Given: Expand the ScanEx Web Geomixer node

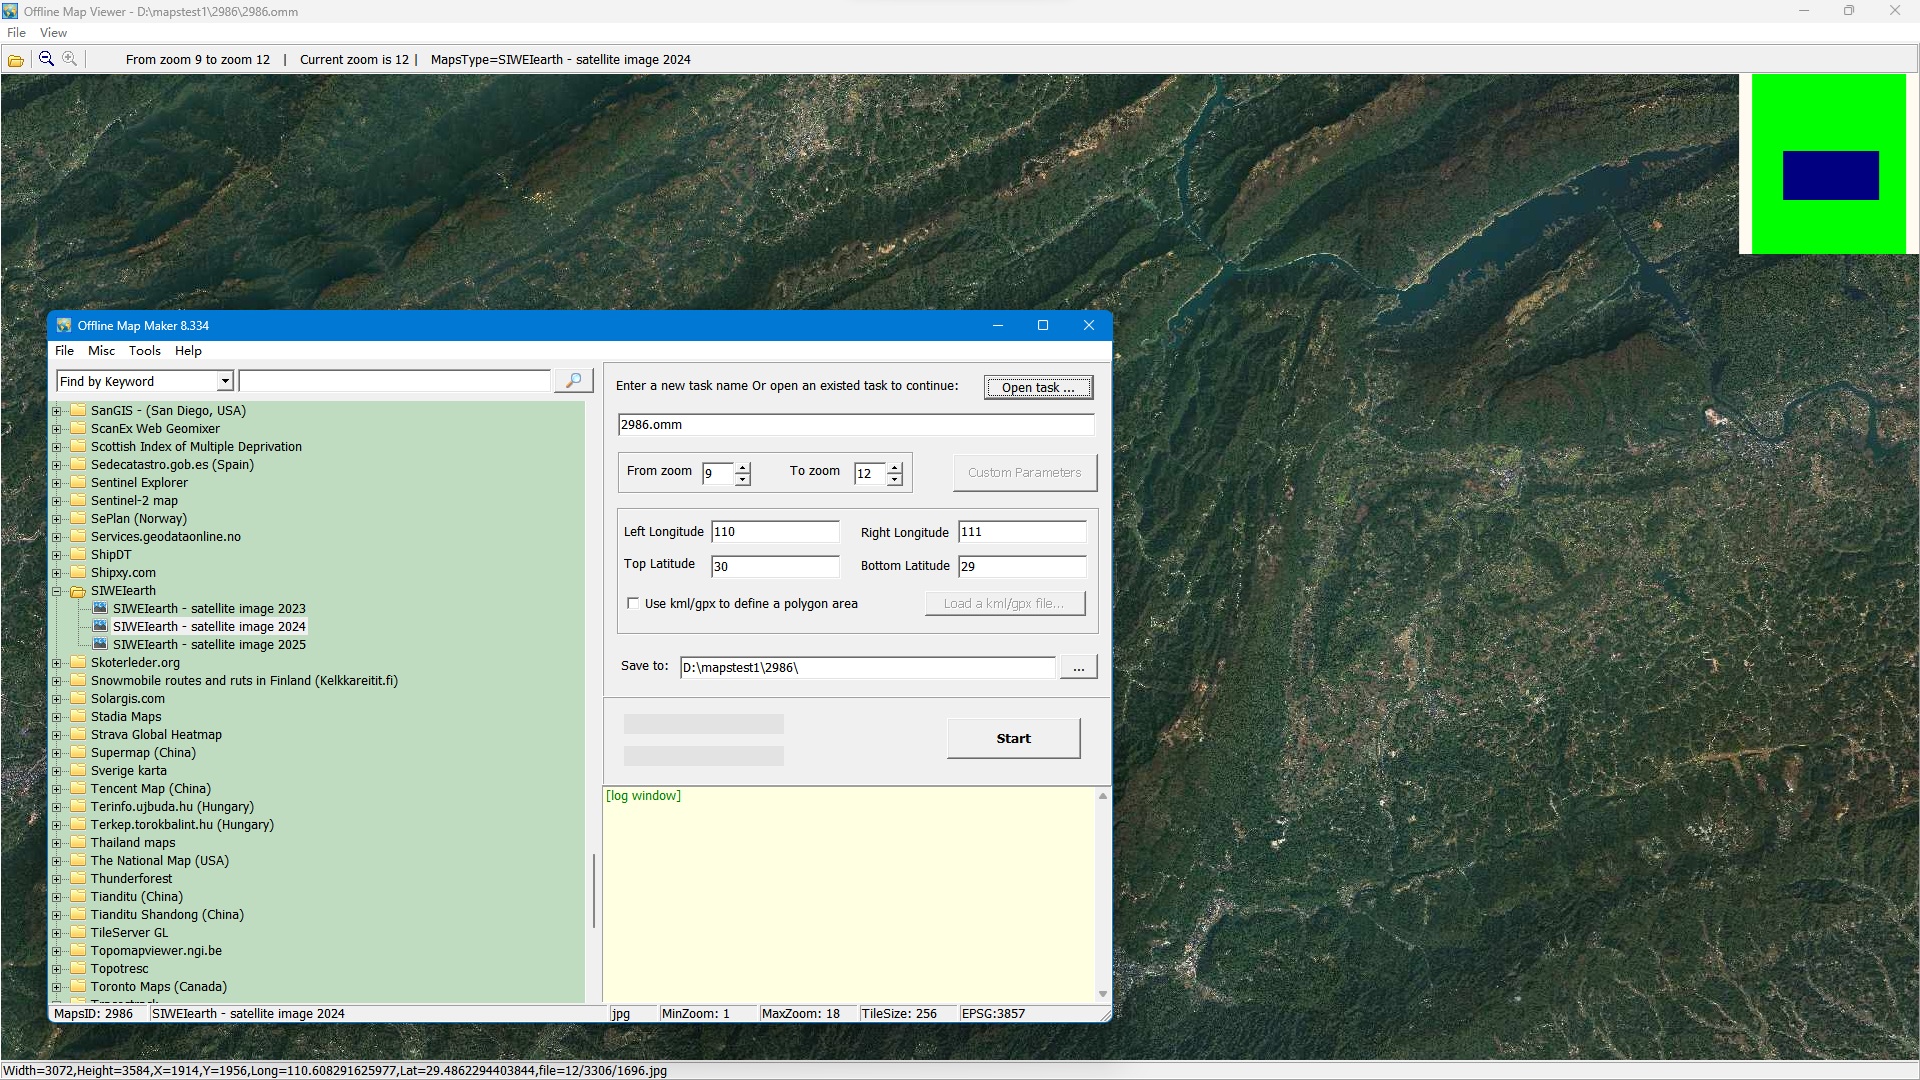Looking at the screenshot, I should tap(57, 429).
